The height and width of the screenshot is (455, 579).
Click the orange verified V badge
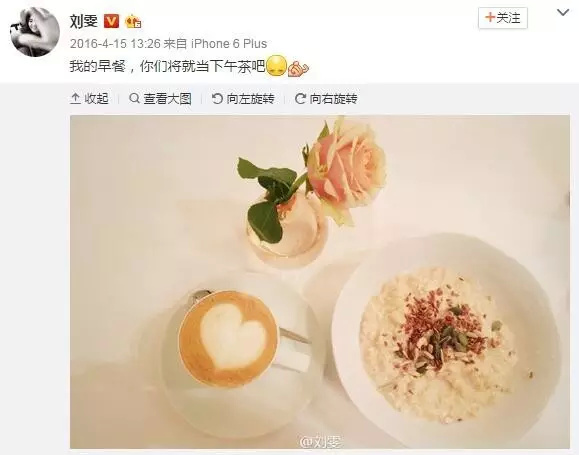point(111,21)
